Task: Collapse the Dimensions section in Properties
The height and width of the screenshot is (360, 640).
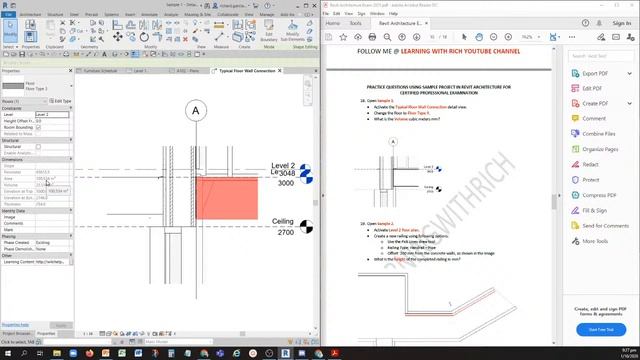Action: [71, 159]
